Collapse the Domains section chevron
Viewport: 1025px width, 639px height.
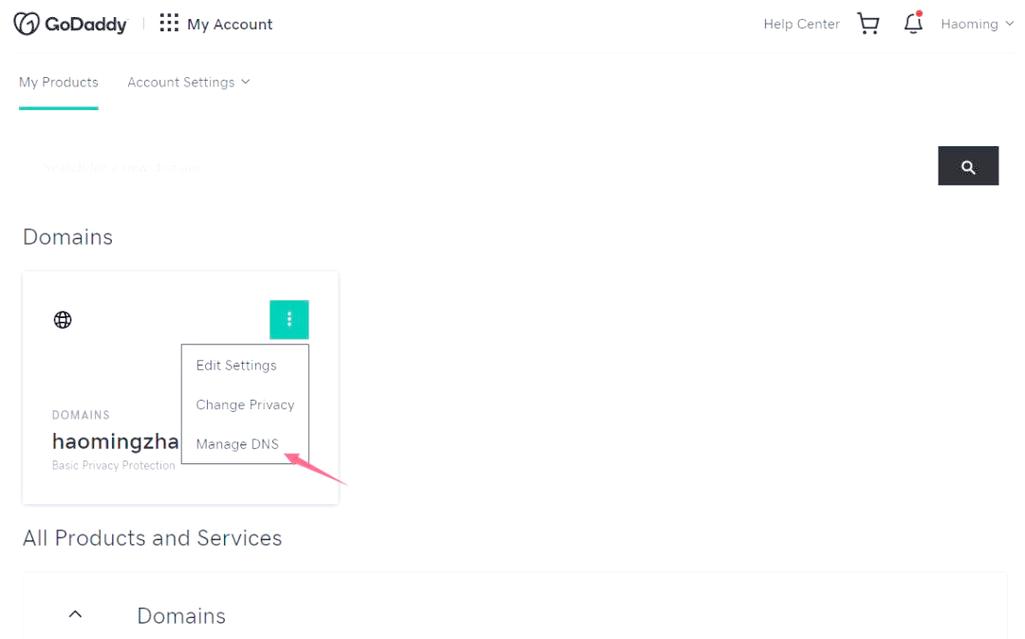pyautogui.click(x=75, y=614)
